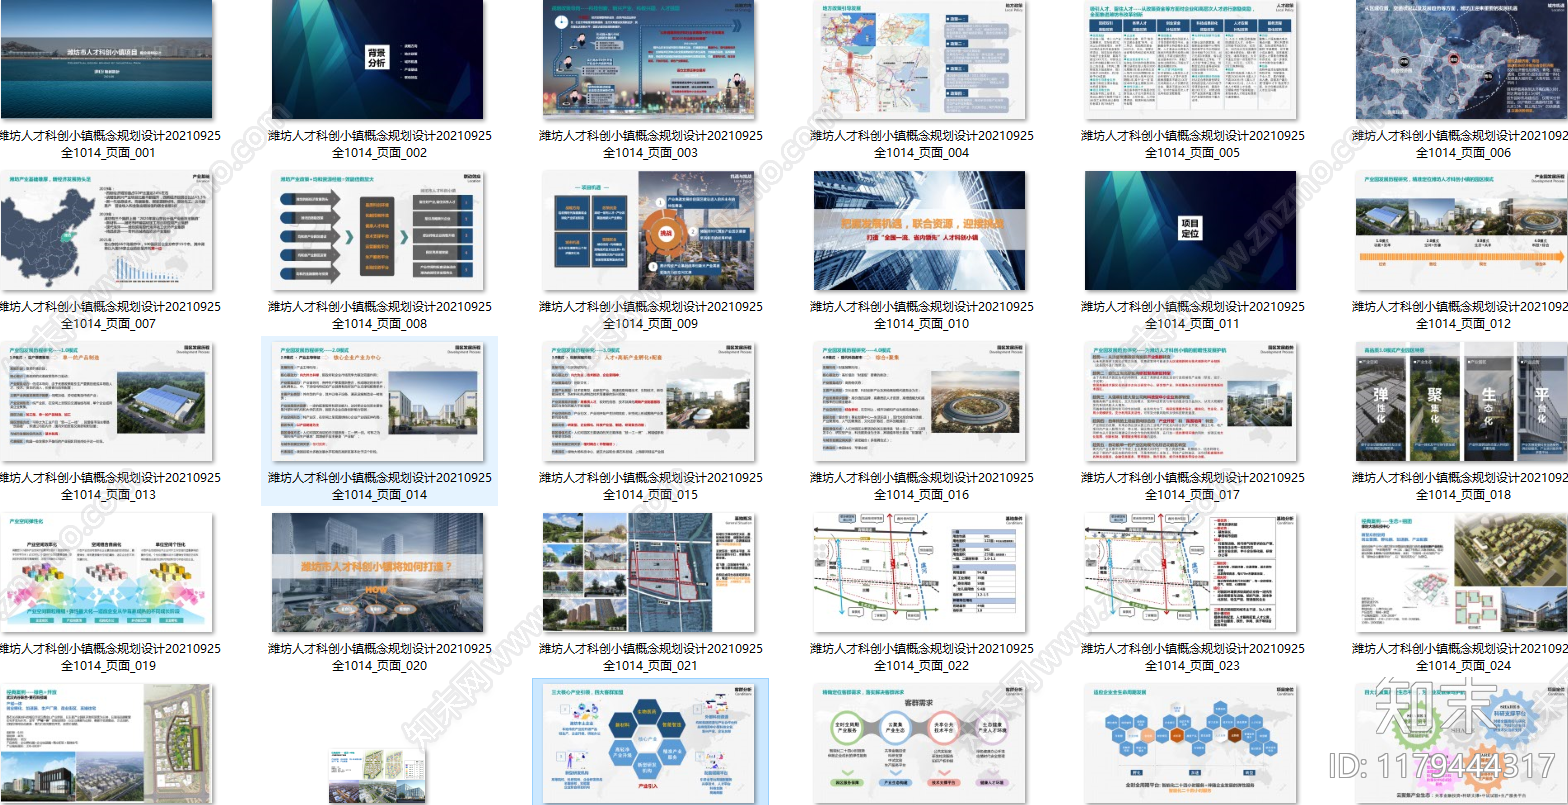The height and width of the screenshot is (805, 1568).
Task: Select the 页面_010 skyscraper banner thumbnail
Action: tap(919, 231)
